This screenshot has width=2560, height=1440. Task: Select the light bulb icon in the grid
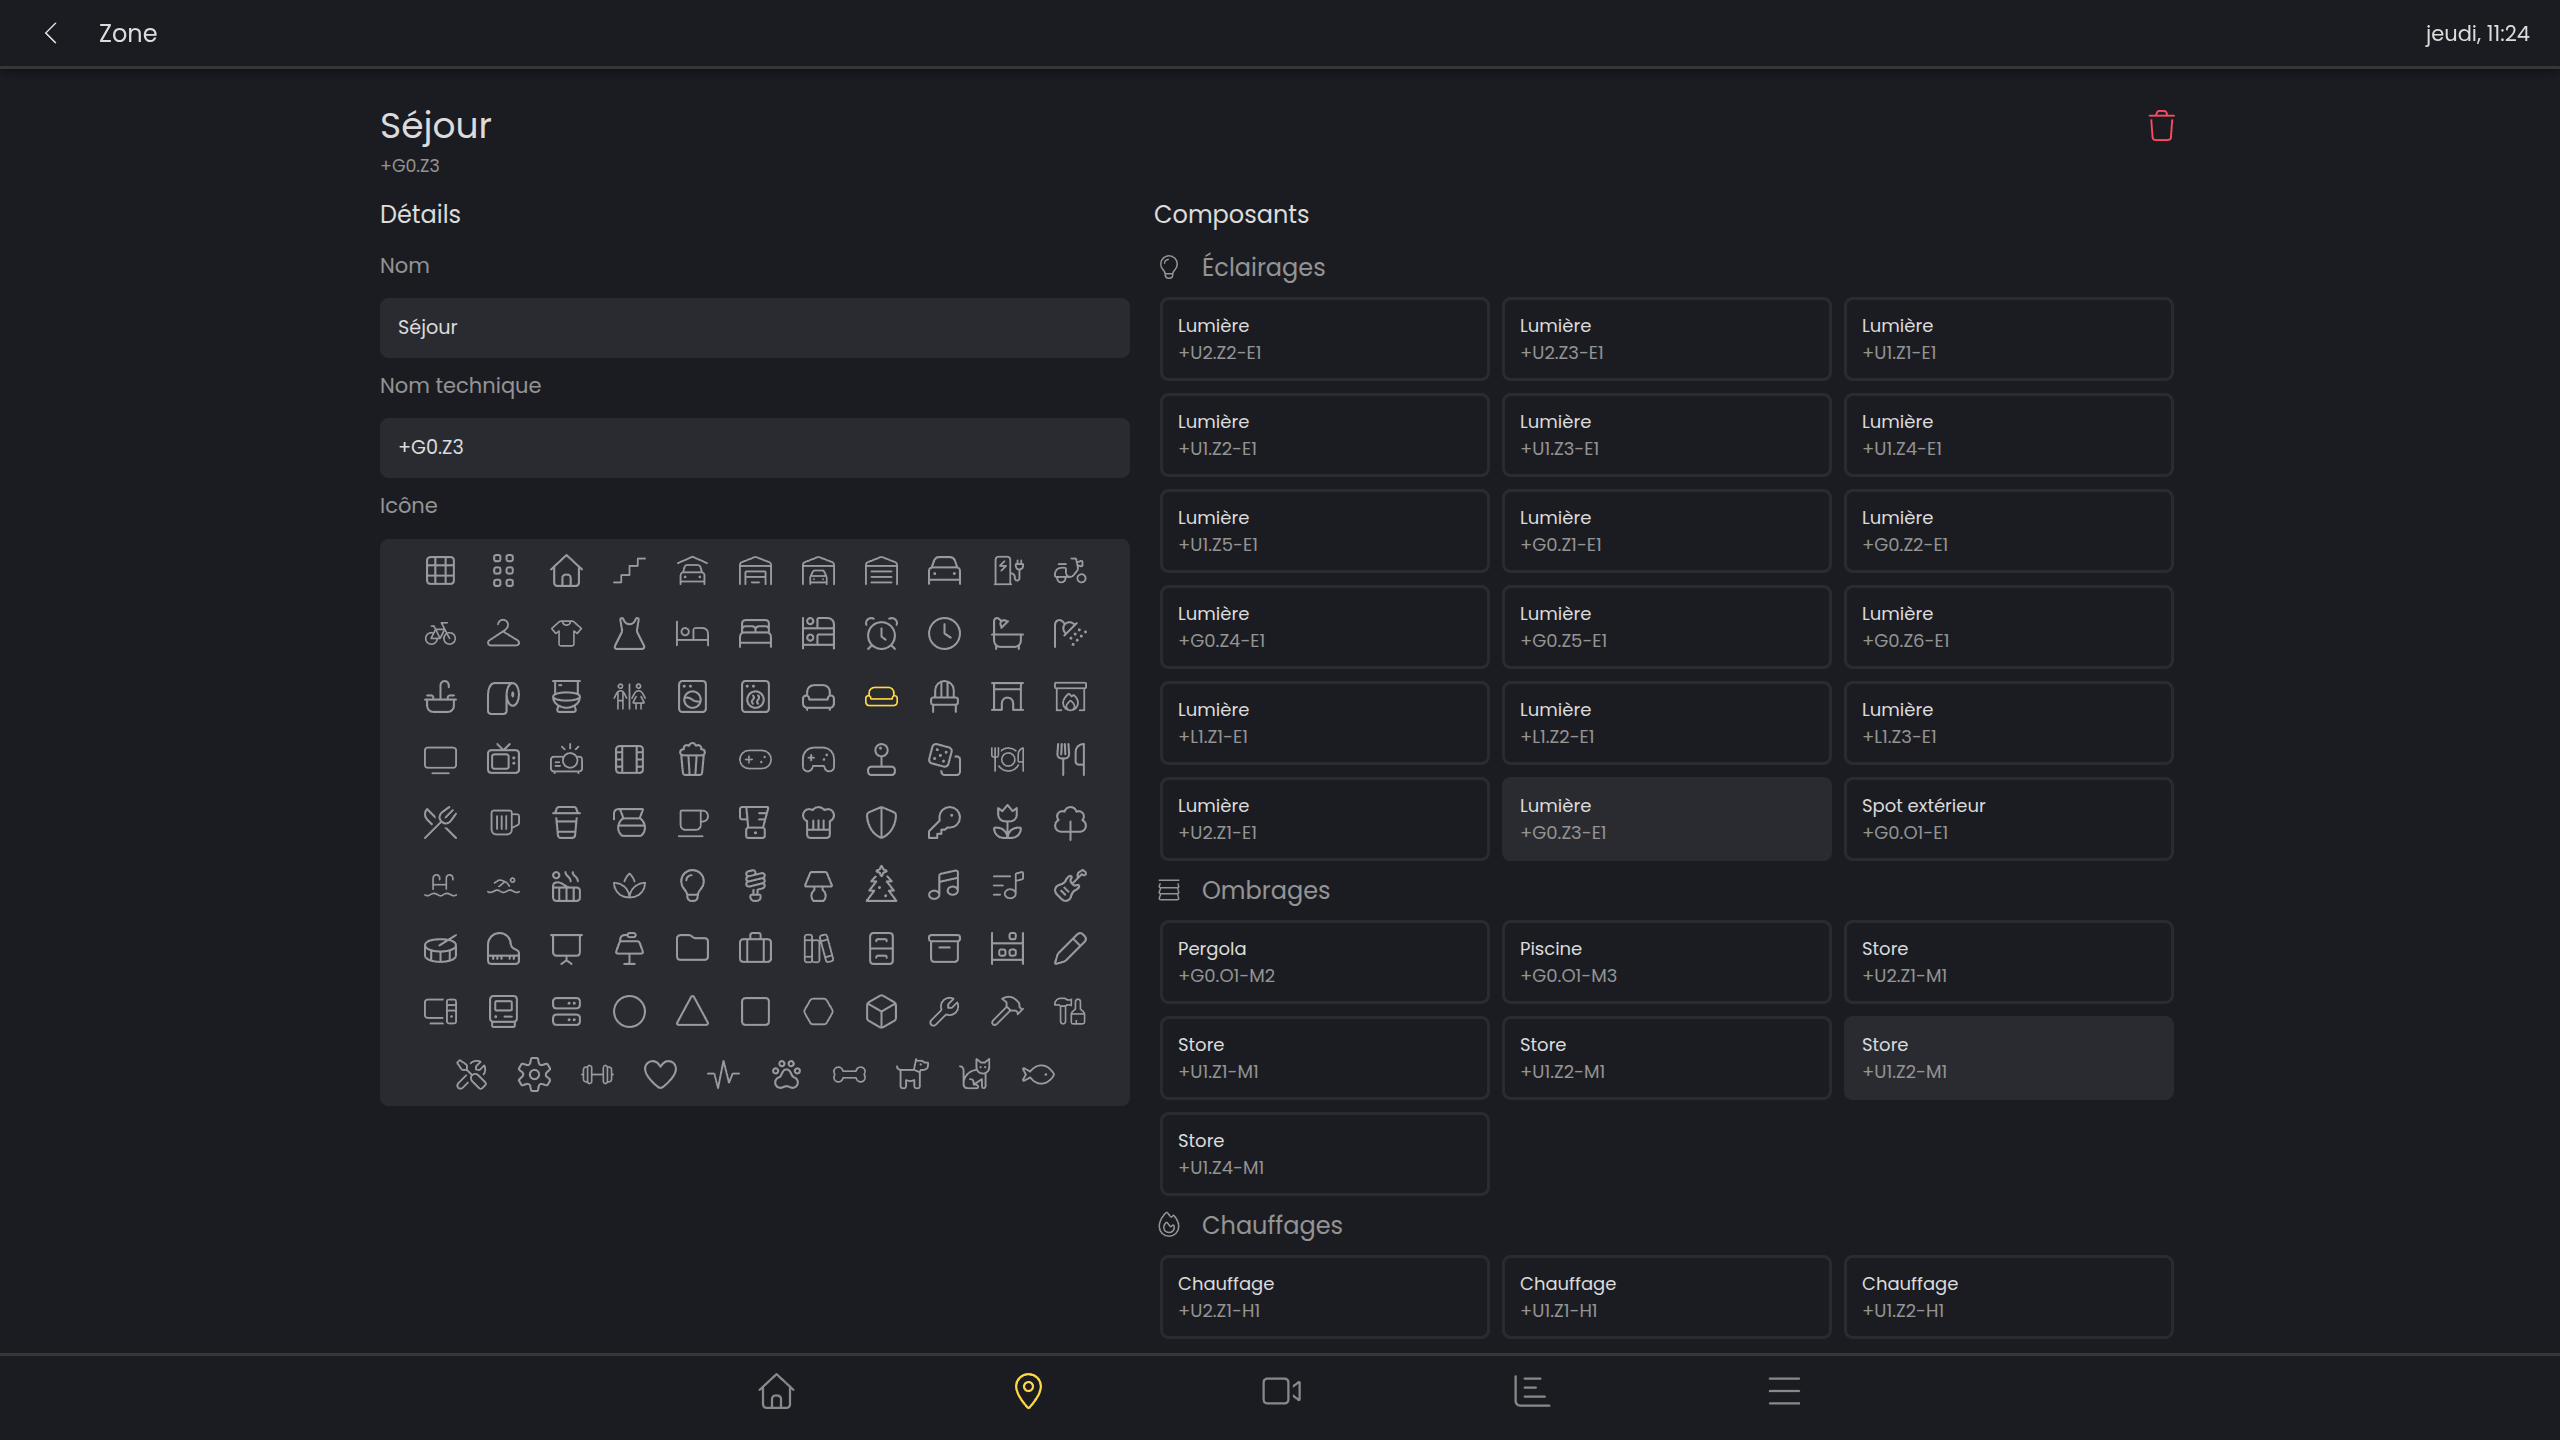point(692,886)
